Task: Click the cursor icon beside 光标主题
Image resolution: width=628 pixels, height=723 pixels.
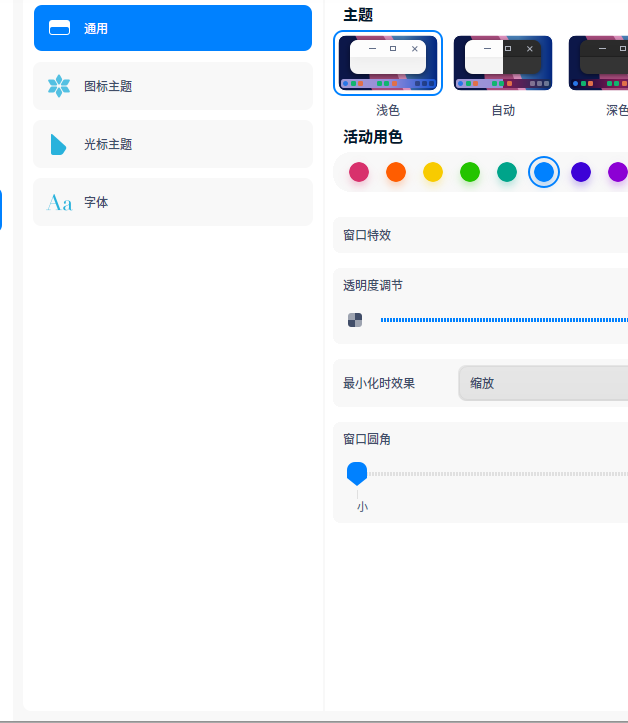Action: pyautogui.click(x=58, y=144)
